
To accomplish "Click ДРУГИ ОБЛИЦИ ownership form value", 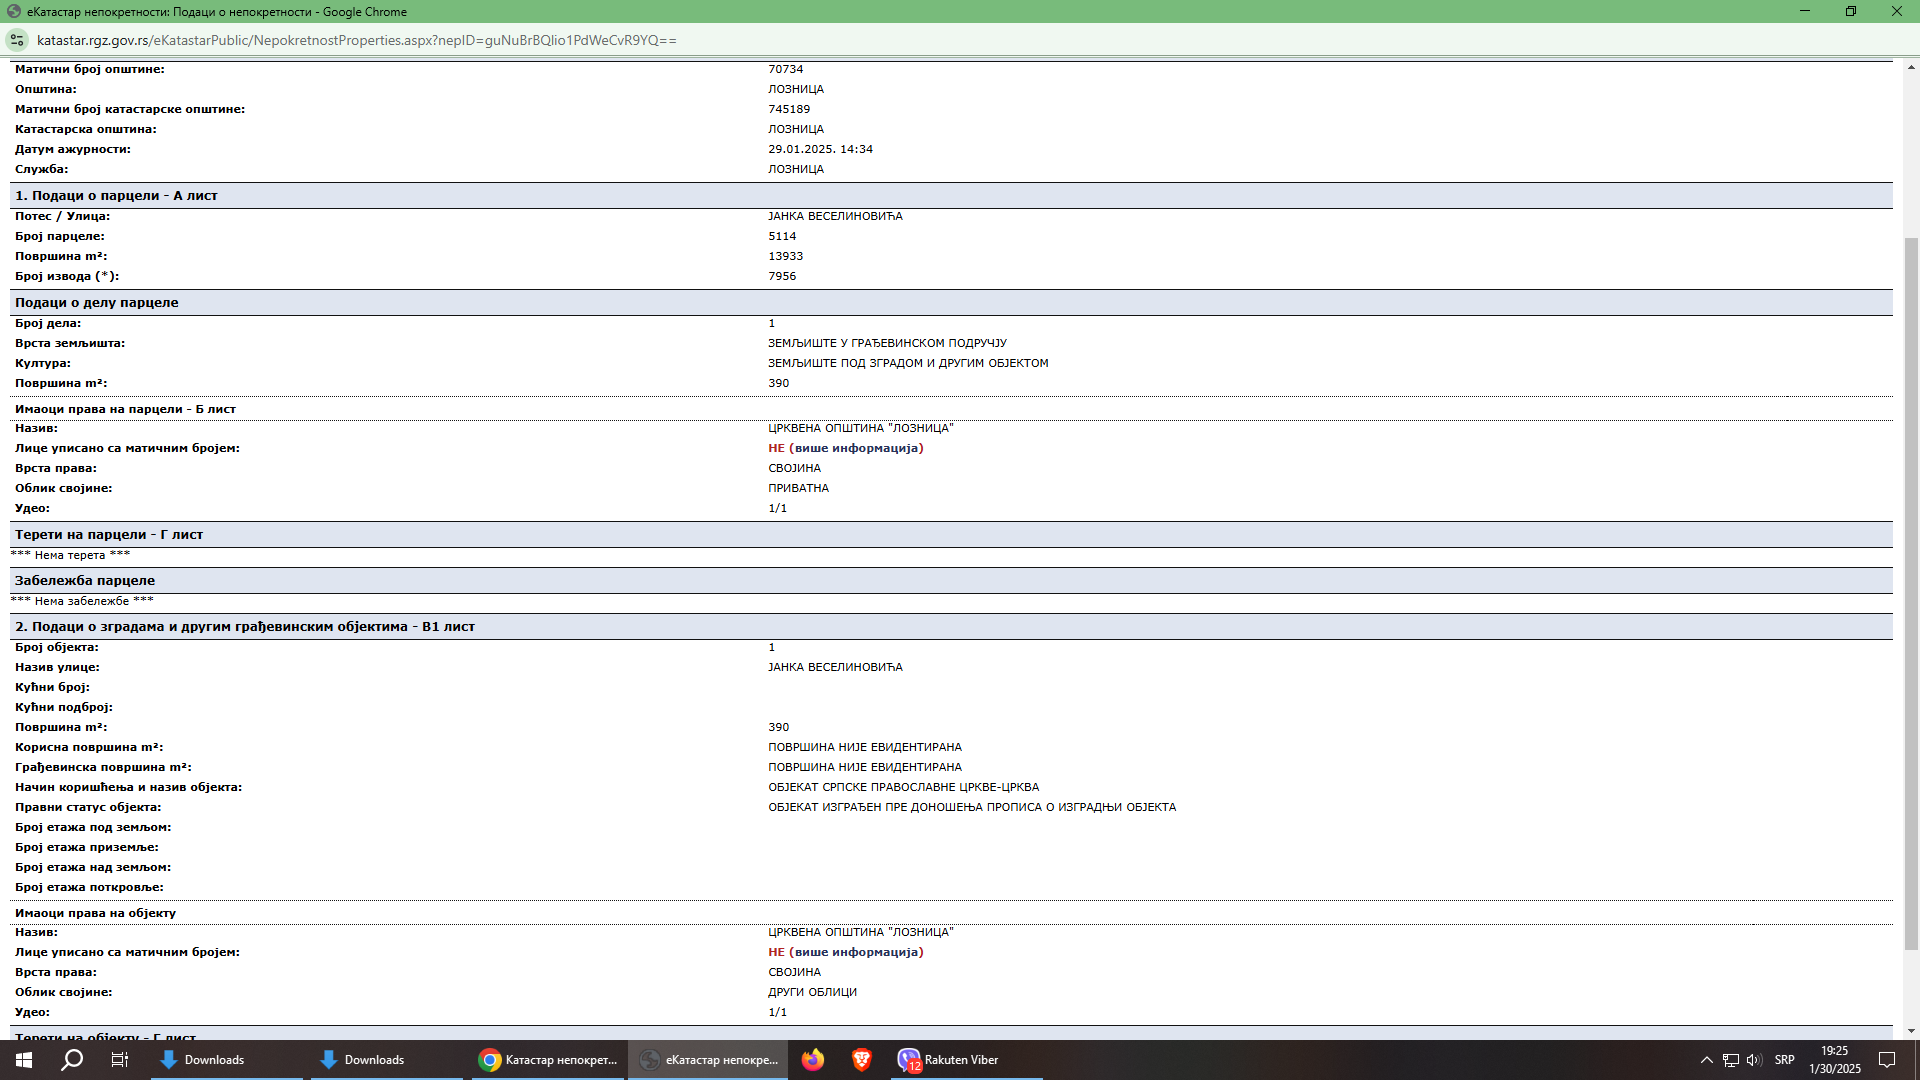I will click(812, 993).
